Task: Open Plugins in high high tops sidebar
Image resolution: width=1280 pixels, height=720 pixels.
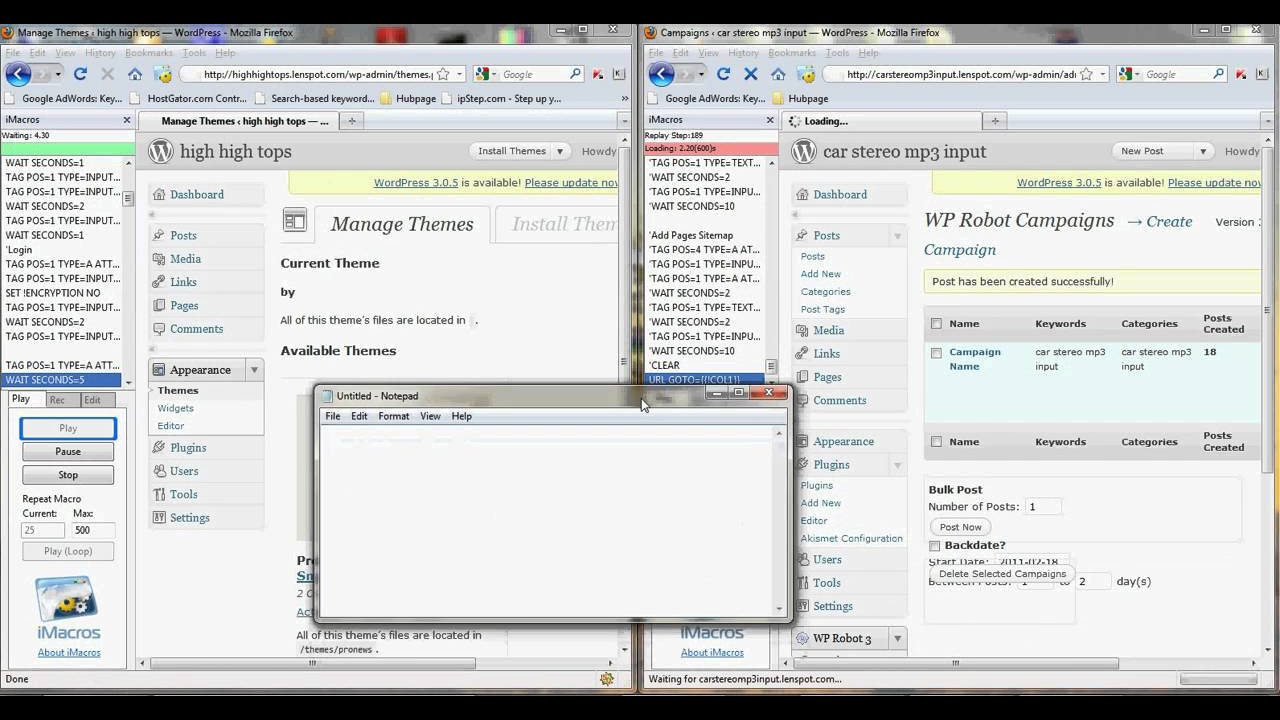Action: tap(188, 447)
